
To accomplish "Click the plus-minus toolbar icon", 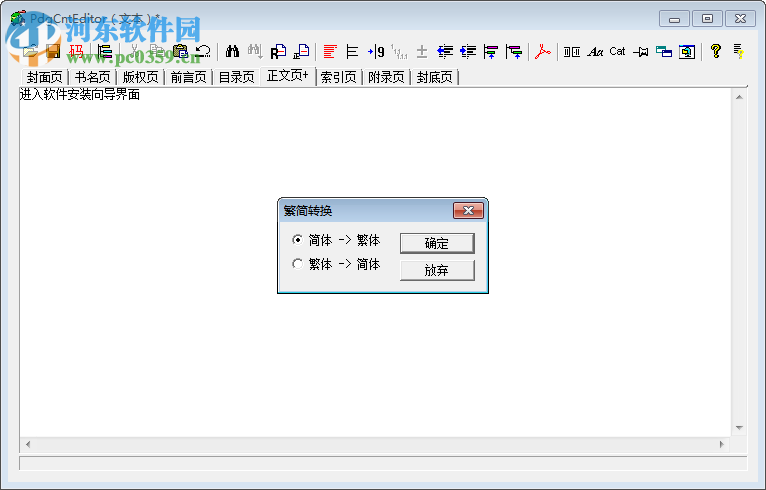I will [x=422, y=51].
